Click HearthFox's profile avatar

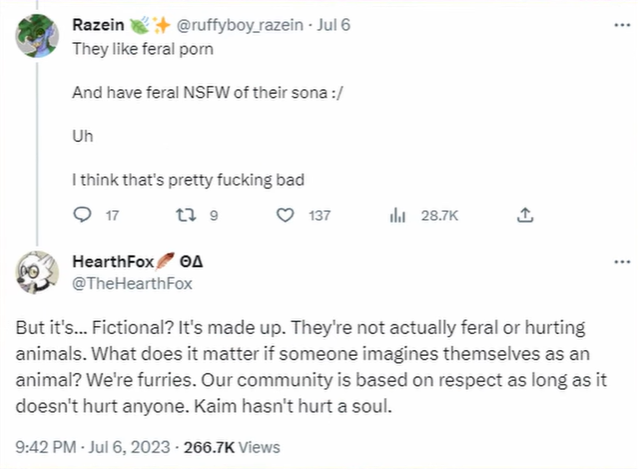pyautogui.click(x=38, y=273)
